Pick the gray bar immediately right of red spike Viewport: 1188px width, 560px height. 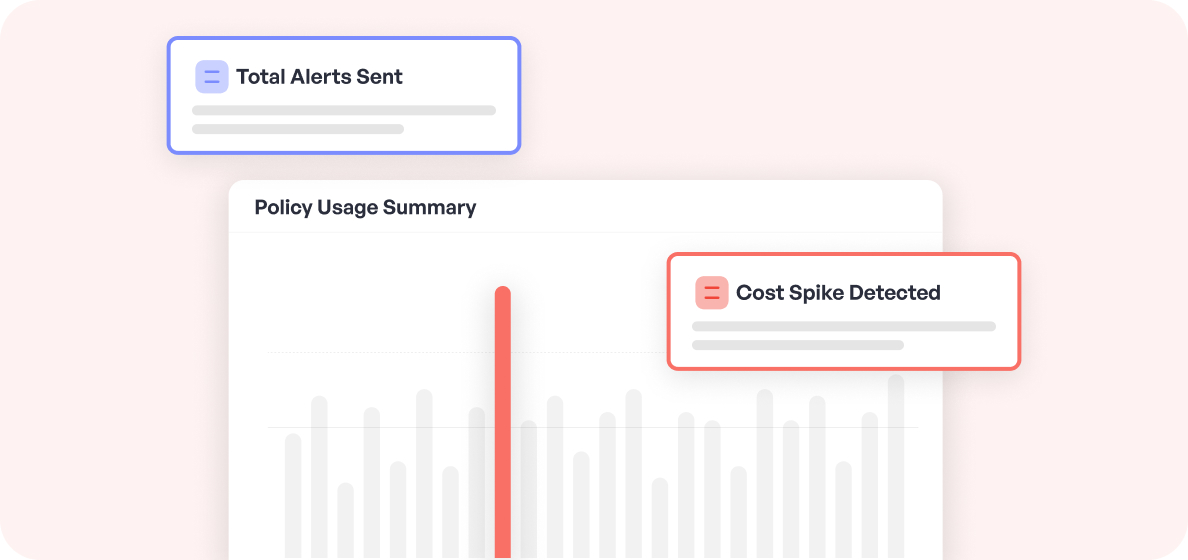click(x=529, y=488)
